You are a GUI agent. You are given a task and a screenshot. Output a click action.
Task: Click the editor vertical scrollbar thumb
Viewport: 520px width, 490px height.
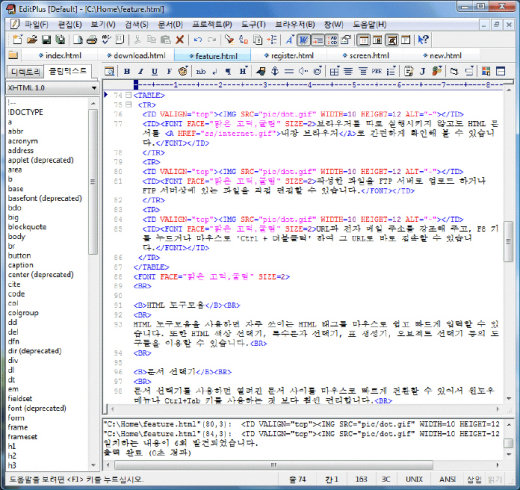(508, 241)
